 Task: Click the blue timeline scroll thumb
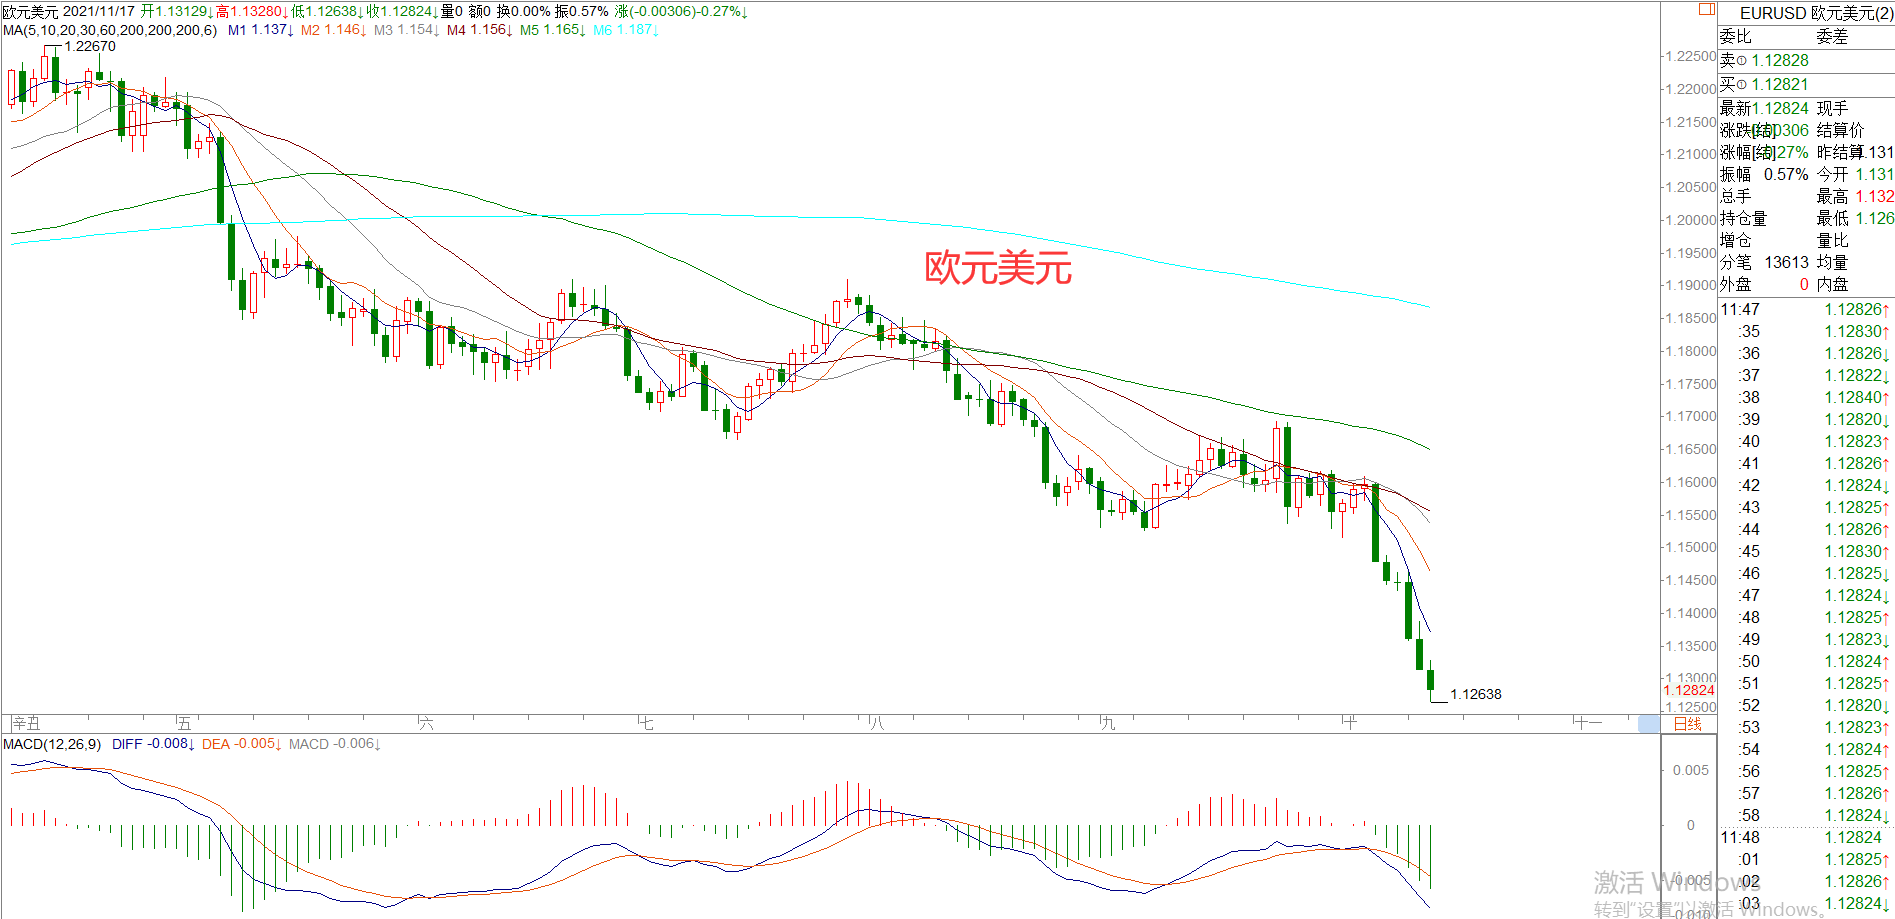pos(1649,724)
